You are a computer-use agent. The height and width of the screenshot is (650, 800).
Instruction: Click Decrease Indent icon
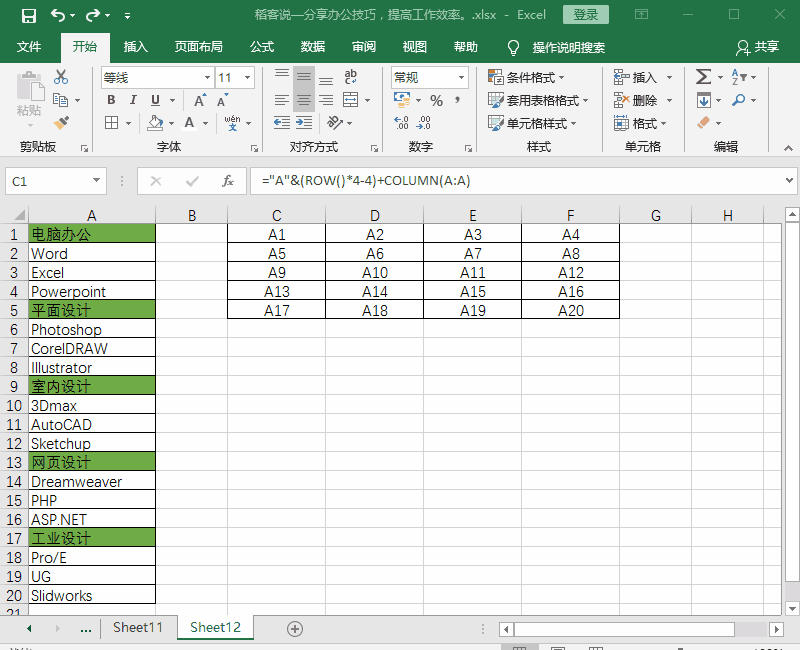pos(282,122)
